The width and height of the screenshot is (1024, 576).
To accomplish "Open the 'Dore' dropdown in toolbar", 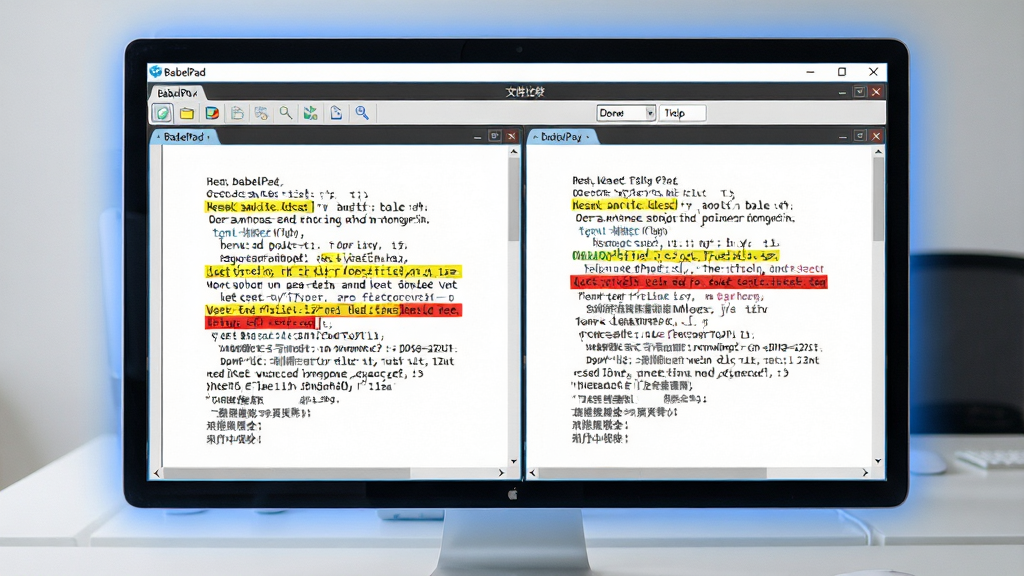I will click(x=626, y=113).
